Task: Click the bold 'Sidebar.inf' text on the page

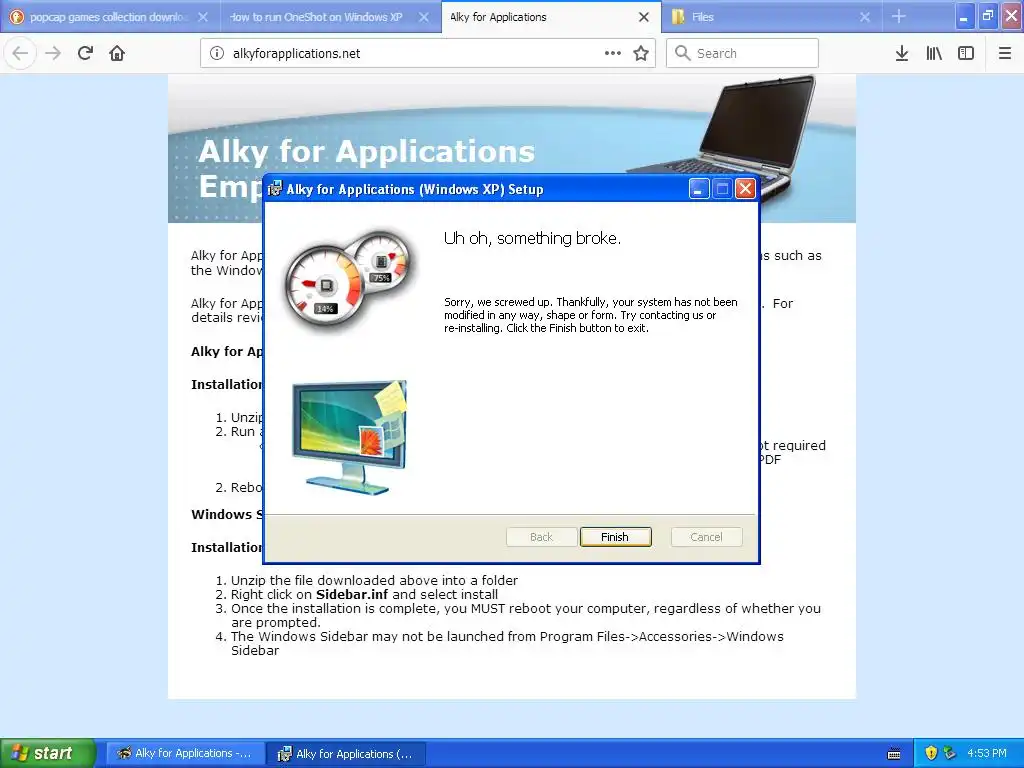Action: tap(352, 594)
